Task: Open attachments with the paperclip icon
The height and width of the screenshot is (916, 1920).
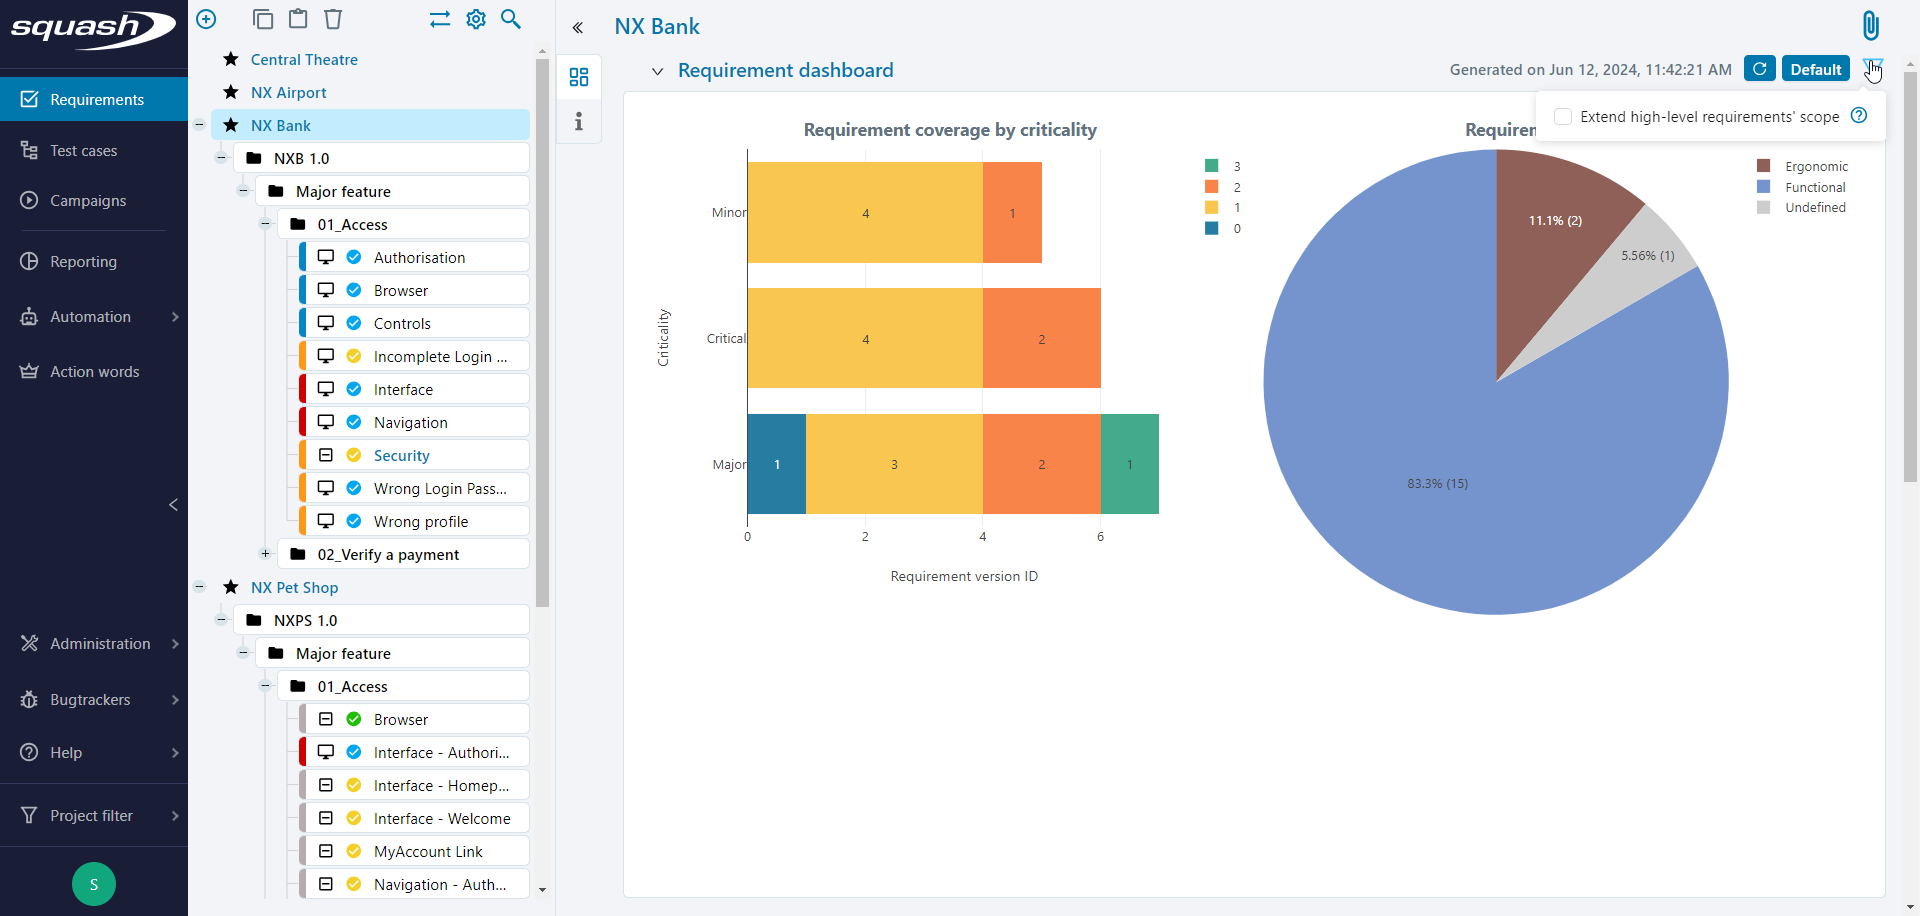Action: (1869, 25)
